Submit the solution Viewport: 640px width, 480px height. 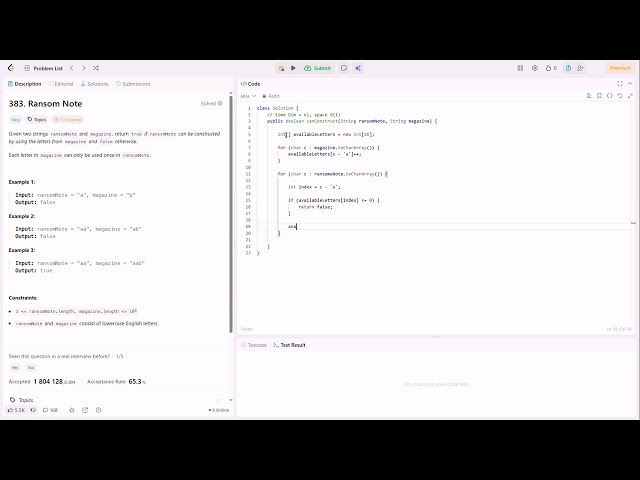pos(318,68)
